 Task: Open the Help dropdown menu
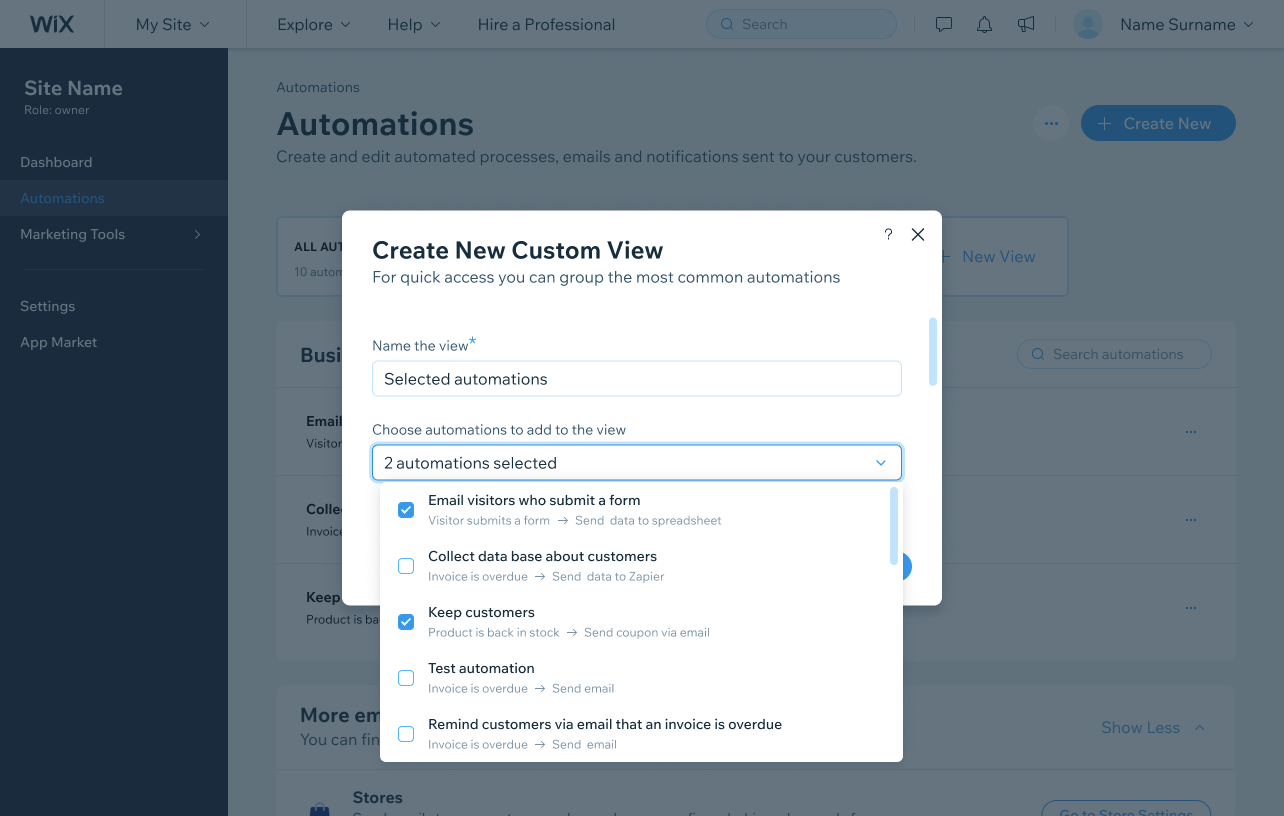414,24
